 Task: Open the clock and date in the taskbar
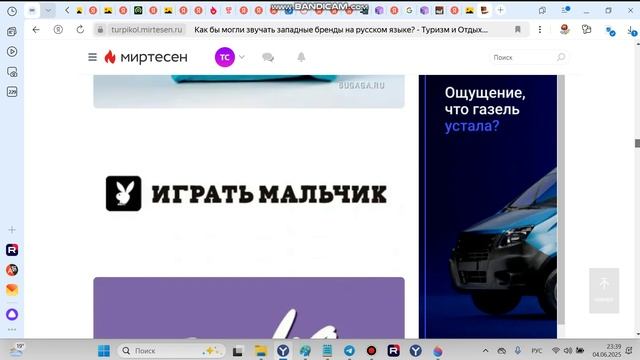(x=607, y=351)
